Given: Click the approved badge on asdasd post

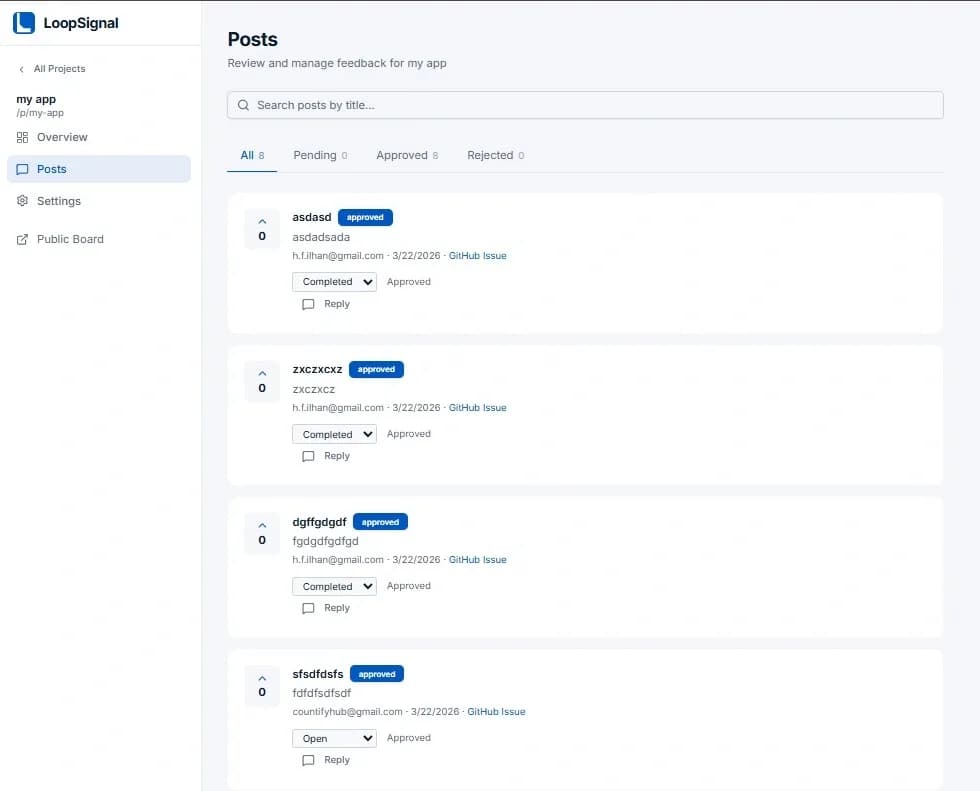Looking at the screenshot, I should click(365, 217).
